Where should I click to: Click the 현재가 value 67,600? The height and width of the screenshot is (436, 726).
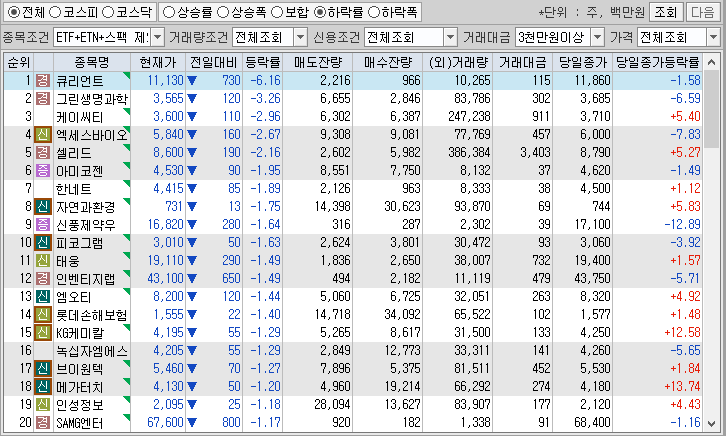165,423
